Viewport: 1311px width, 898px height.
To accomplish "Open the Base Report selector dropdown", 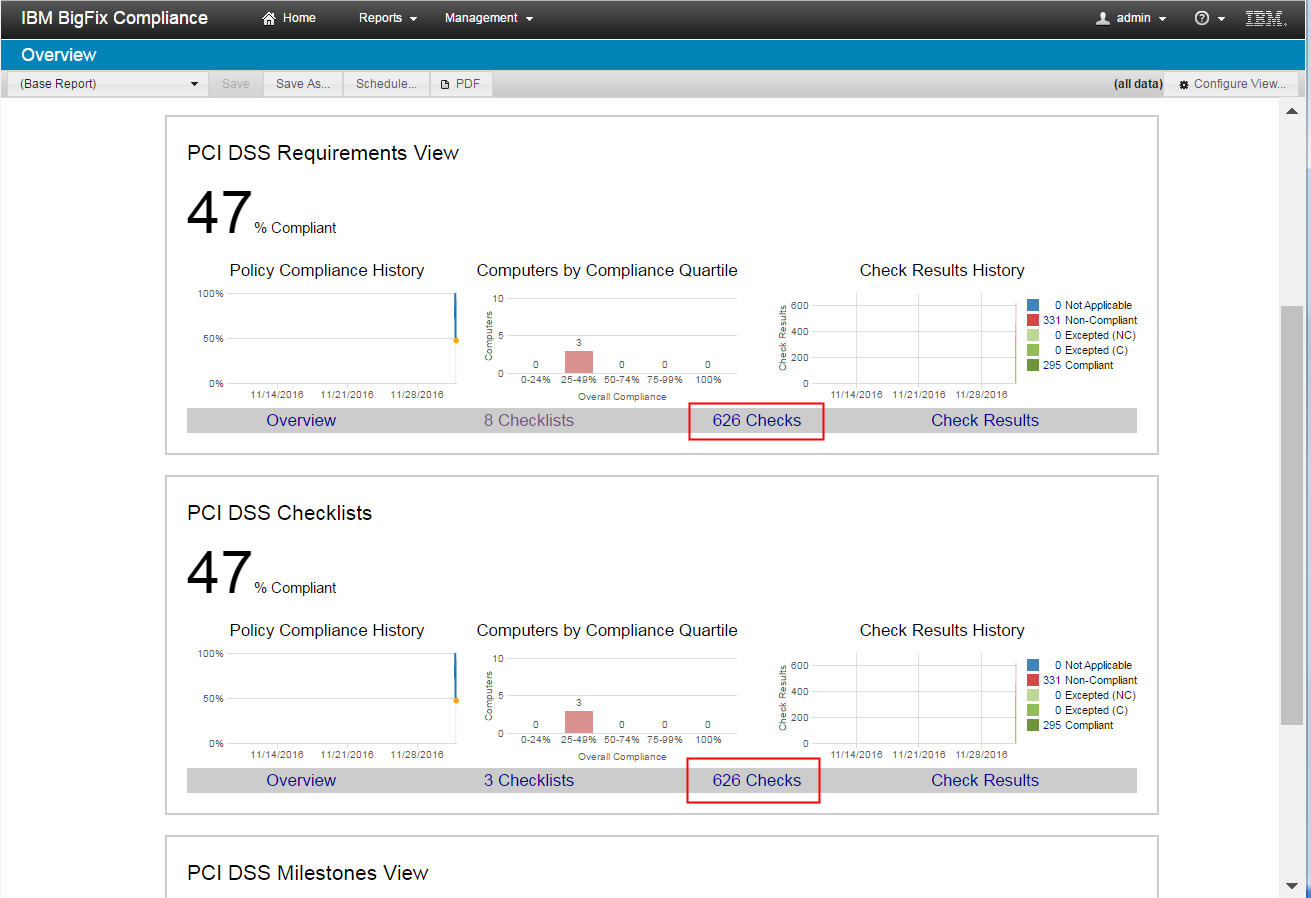I will (109, 84).
